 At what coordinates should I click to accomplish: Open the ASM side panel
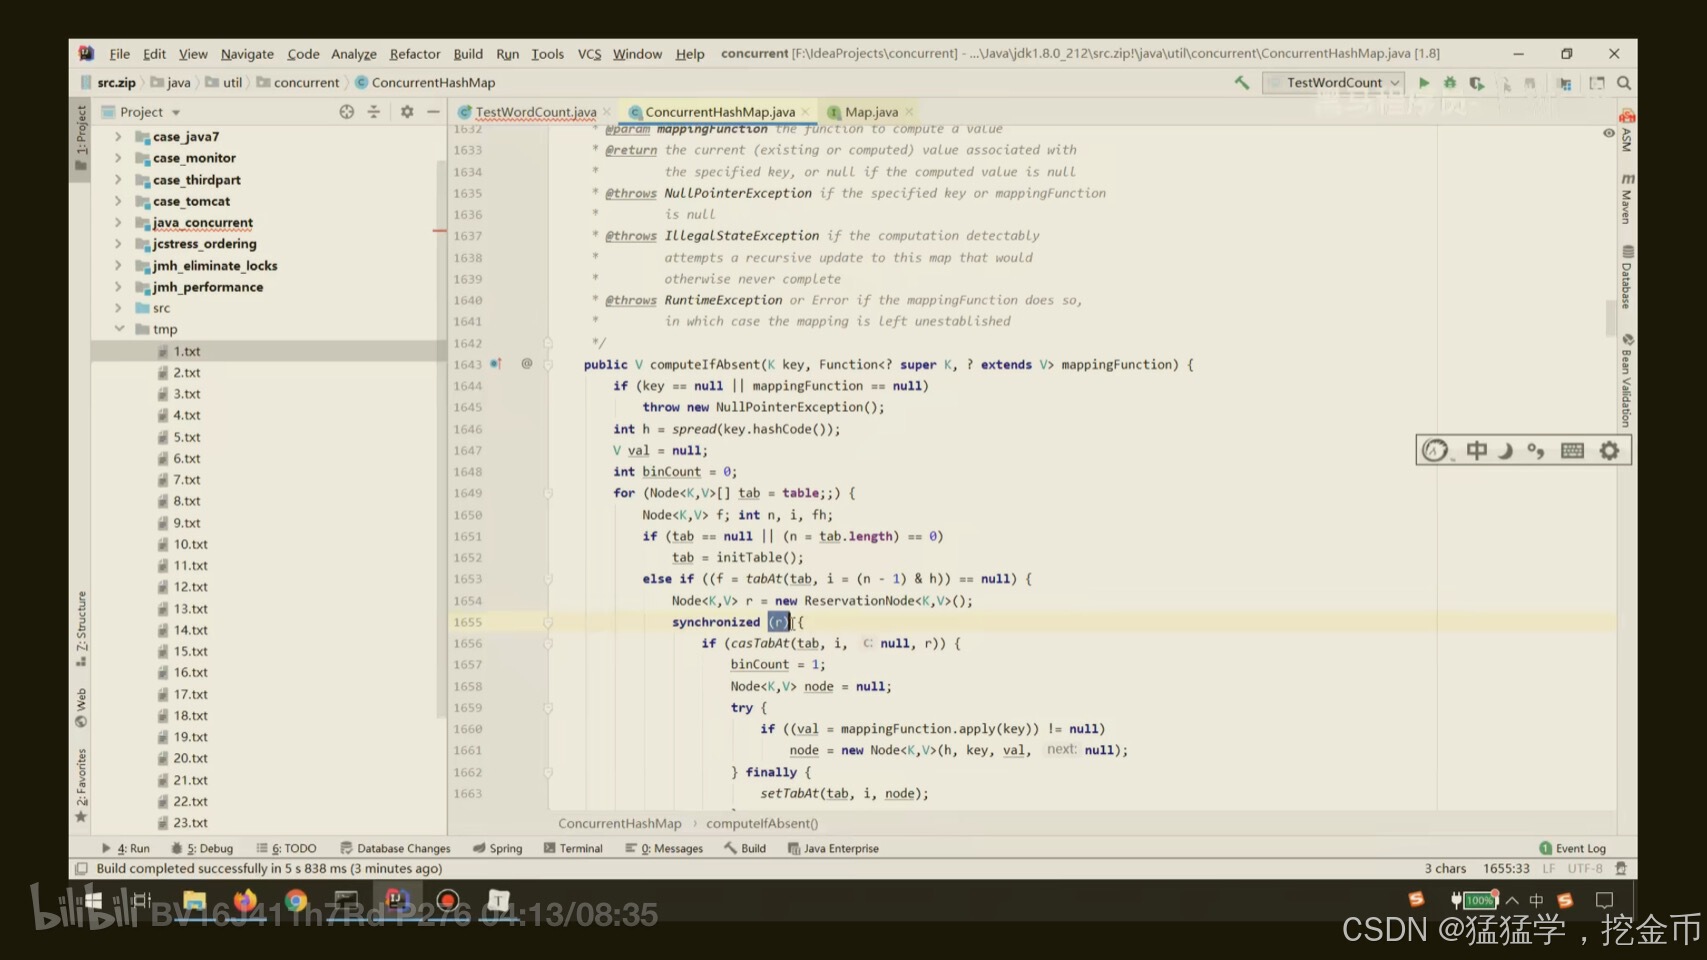pyautogui.click(x=1627, y=130)
